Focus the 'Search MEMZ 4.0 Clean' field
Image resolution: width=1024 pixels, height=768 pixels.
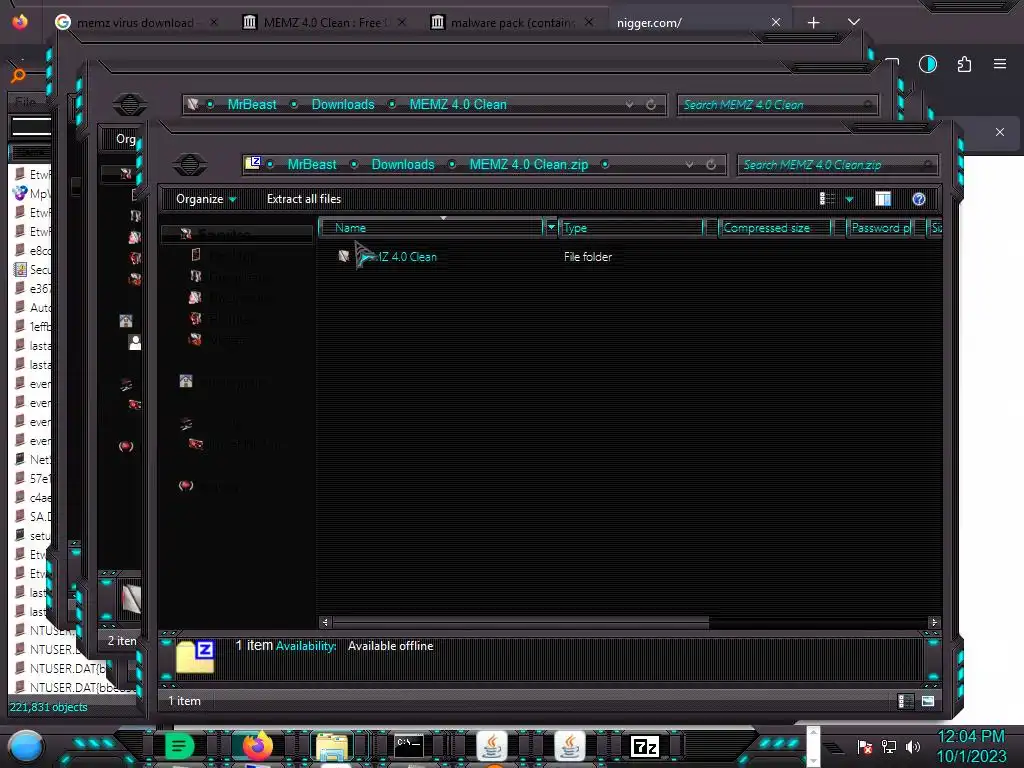click(778, 104)
